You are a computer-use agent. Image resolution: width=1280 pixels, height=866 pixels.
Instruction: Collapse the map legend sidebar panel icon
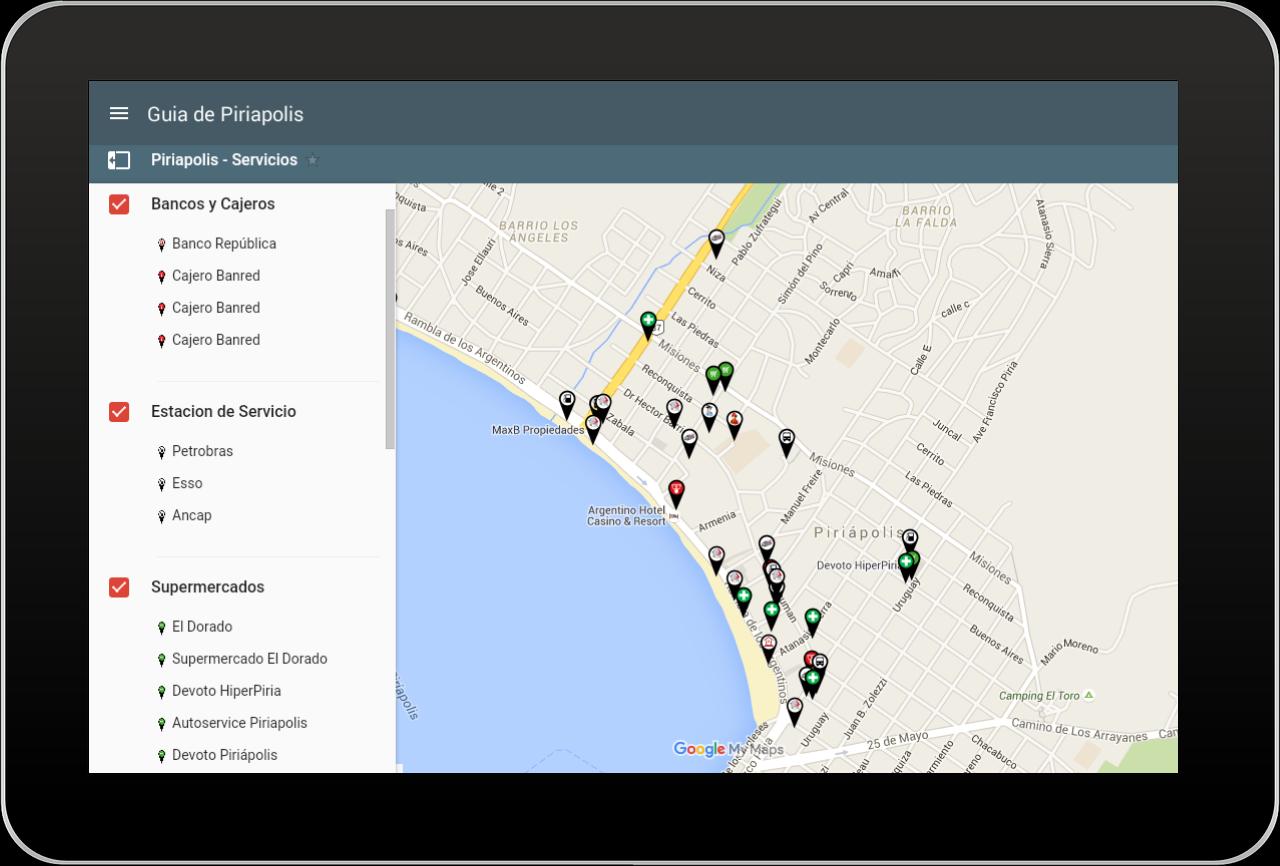119,160
